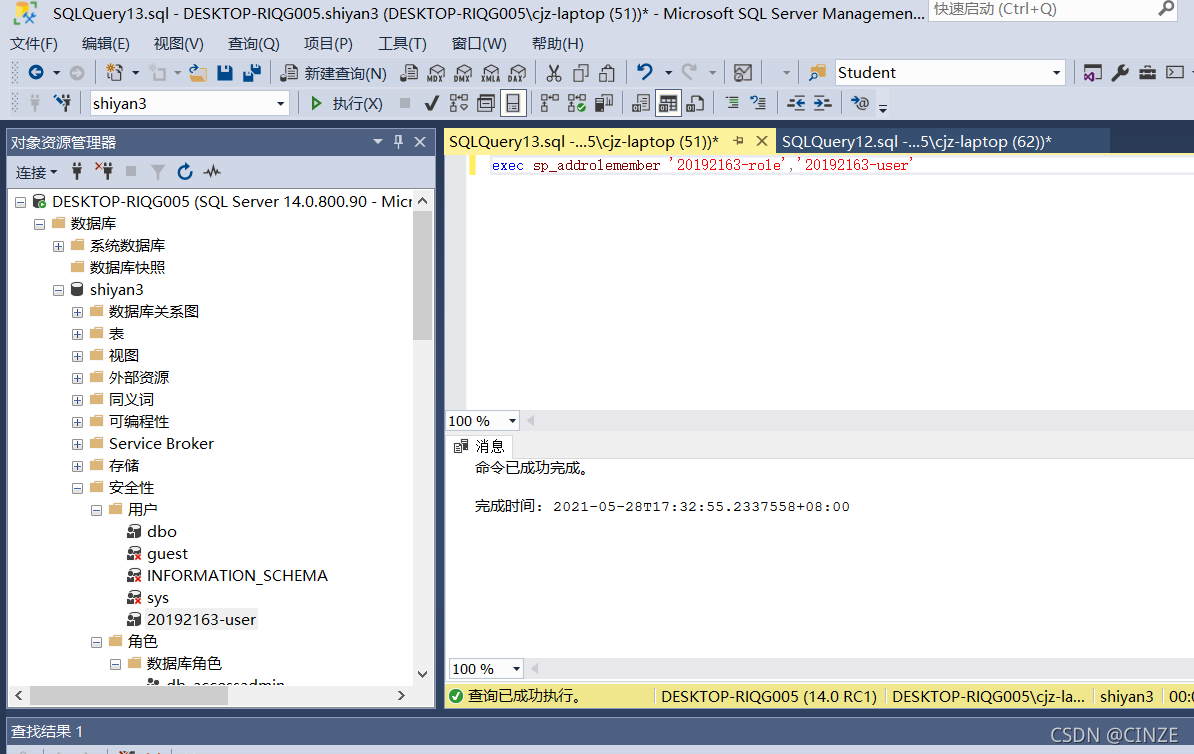Screen dimensions: 1194x754
Task: Open the Student search dropdown
Action: point(1056,73)
